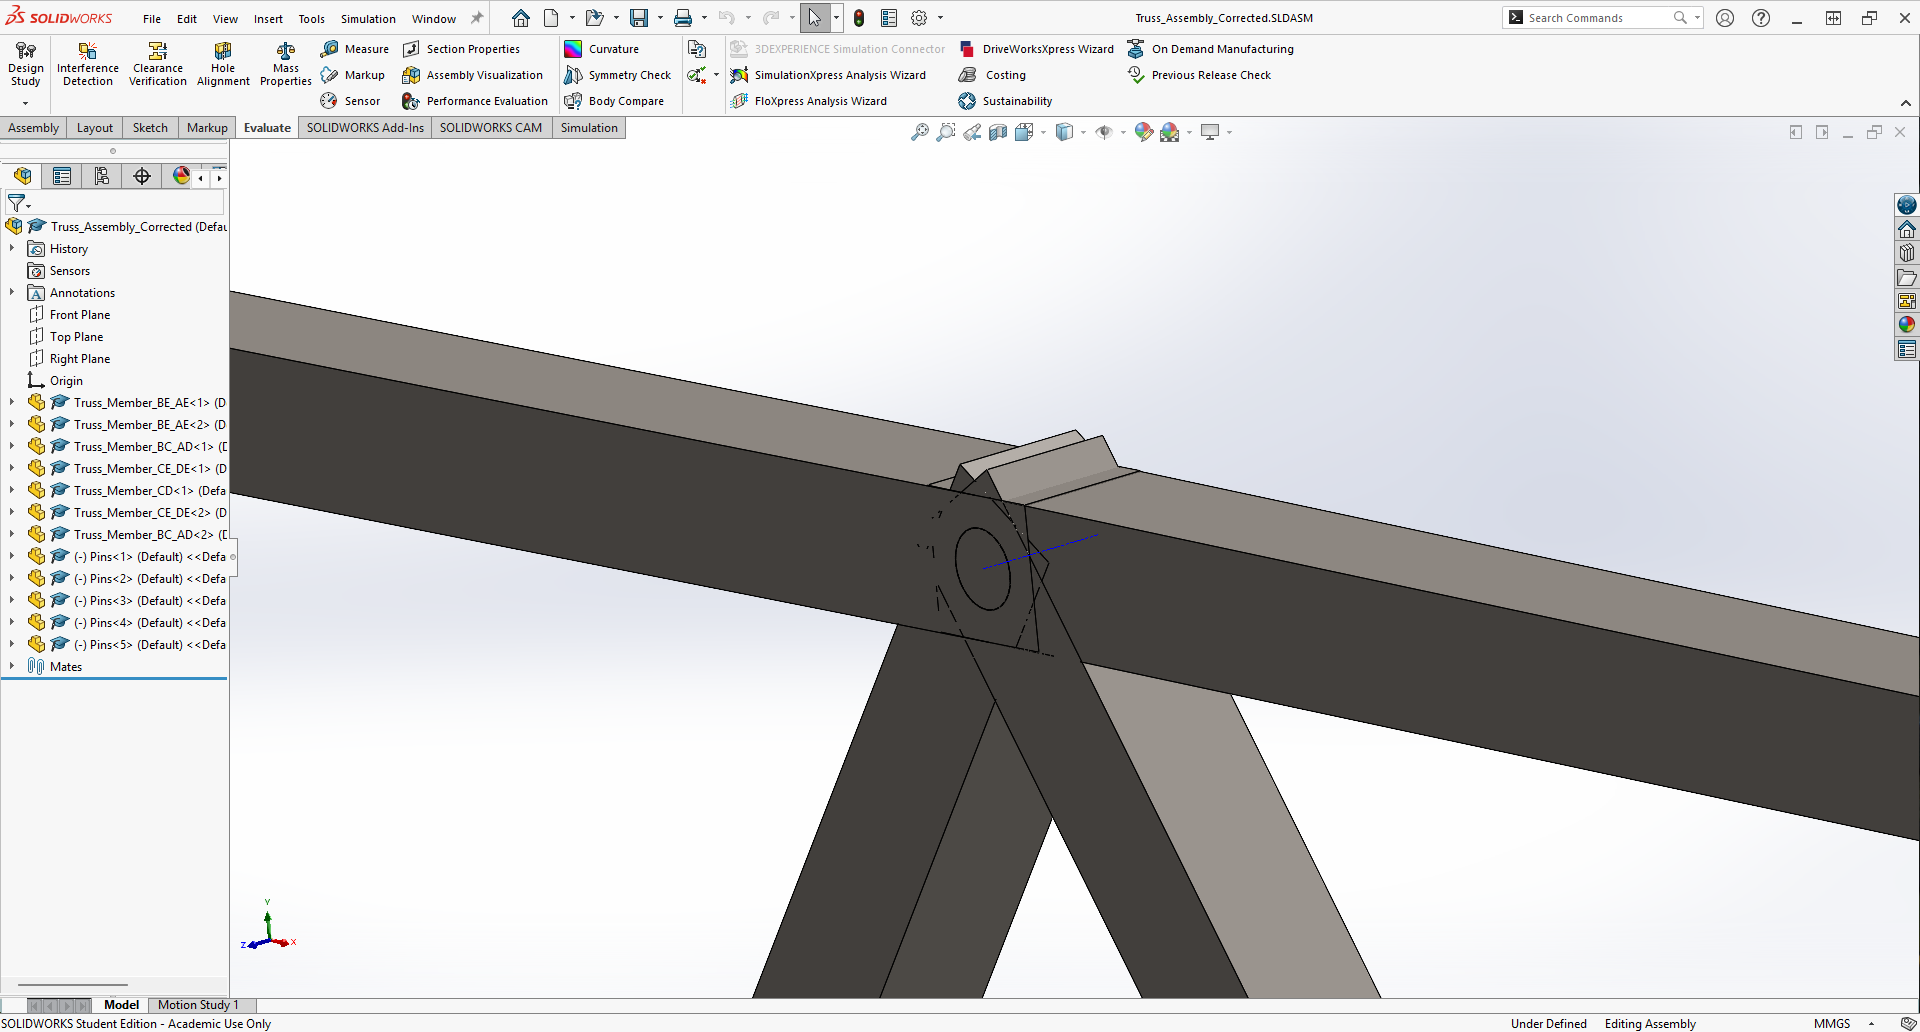
Task: Run Previous Release Check
Action: [x=1199, y=75]
